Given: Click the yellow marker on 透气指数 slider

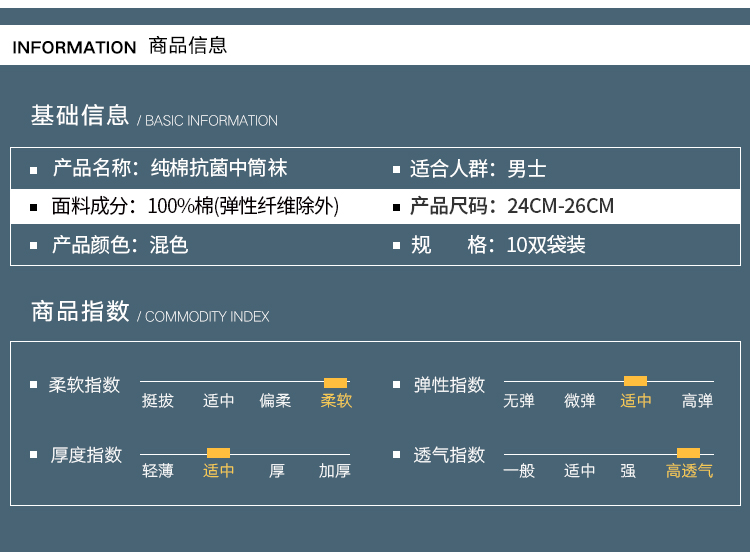Looking at the screenshot, I should point(688,453).
